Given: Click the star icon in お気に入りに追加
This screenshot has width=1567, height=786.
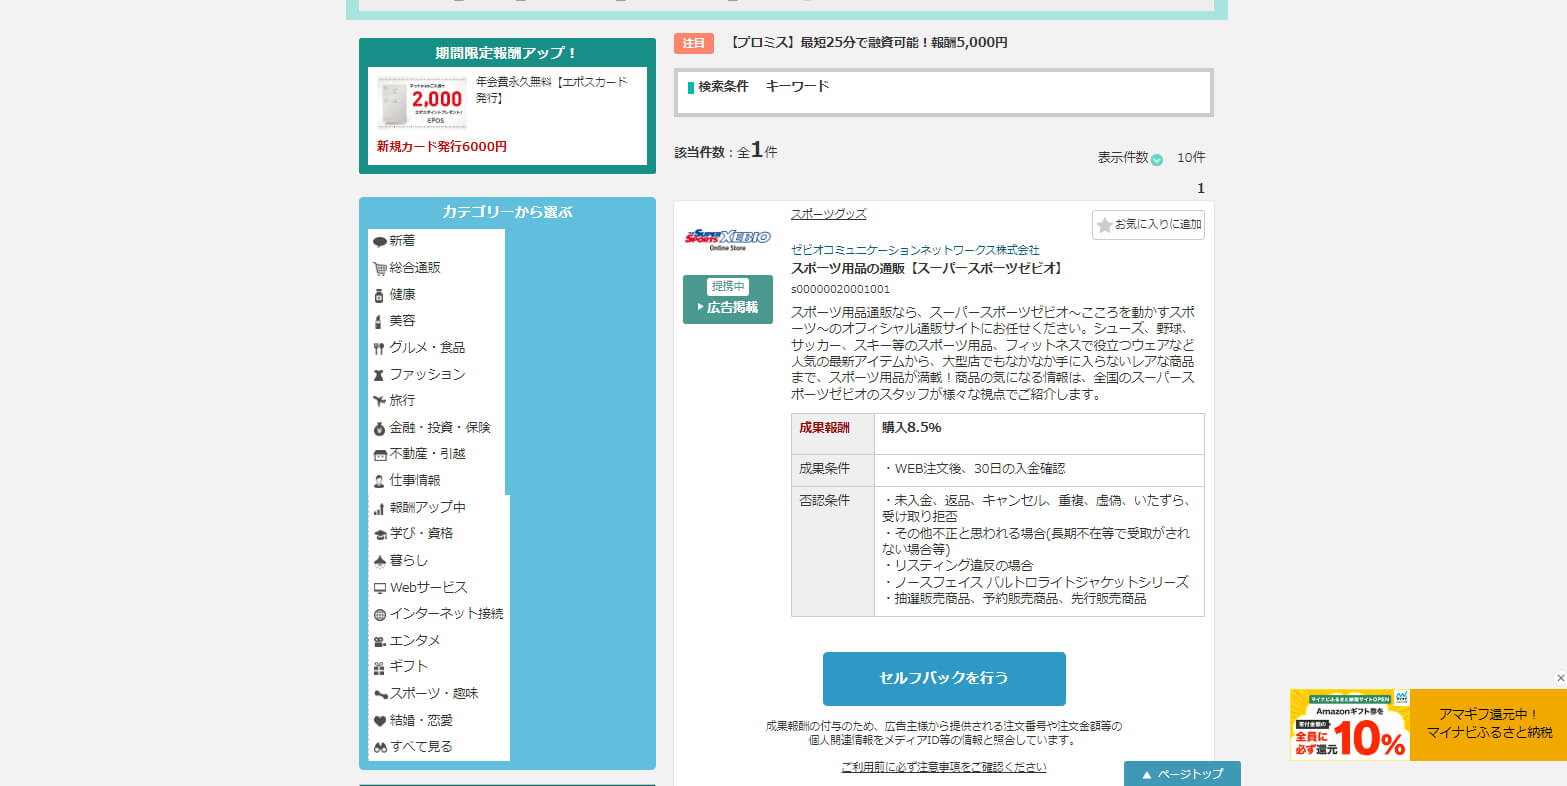Looking at the screenshot, I should [x=1104, y=225].
